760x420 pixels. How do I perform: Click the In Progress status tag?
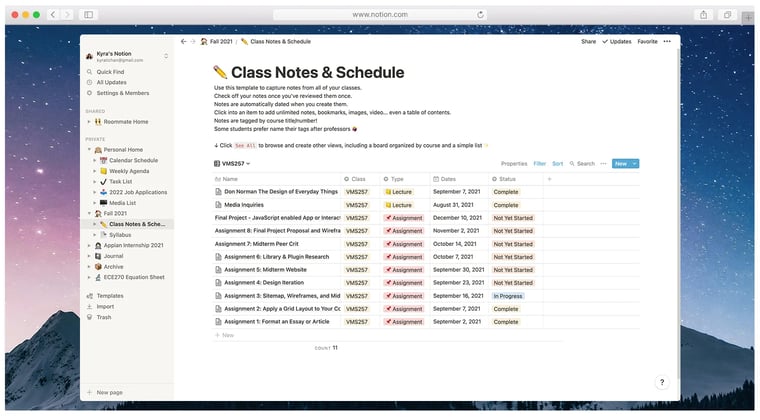[507, 296]
